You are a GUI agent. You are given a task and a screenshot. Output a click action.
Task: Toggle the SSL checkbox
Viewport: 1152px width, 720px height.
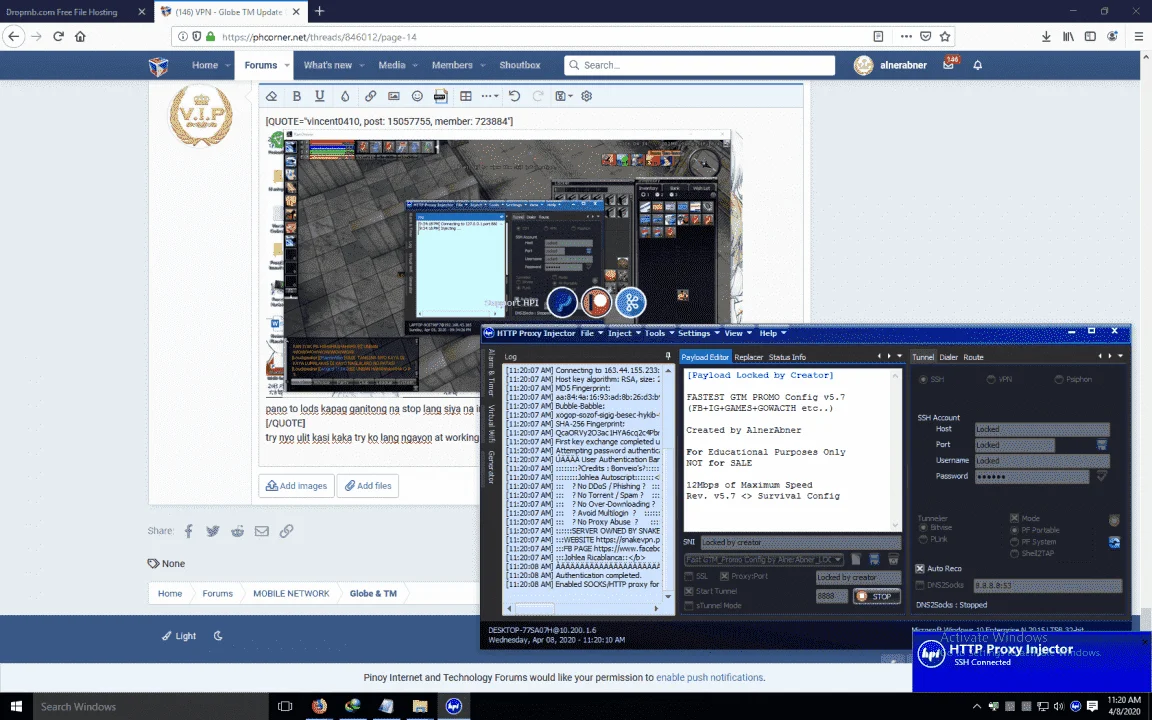[688, 577]
